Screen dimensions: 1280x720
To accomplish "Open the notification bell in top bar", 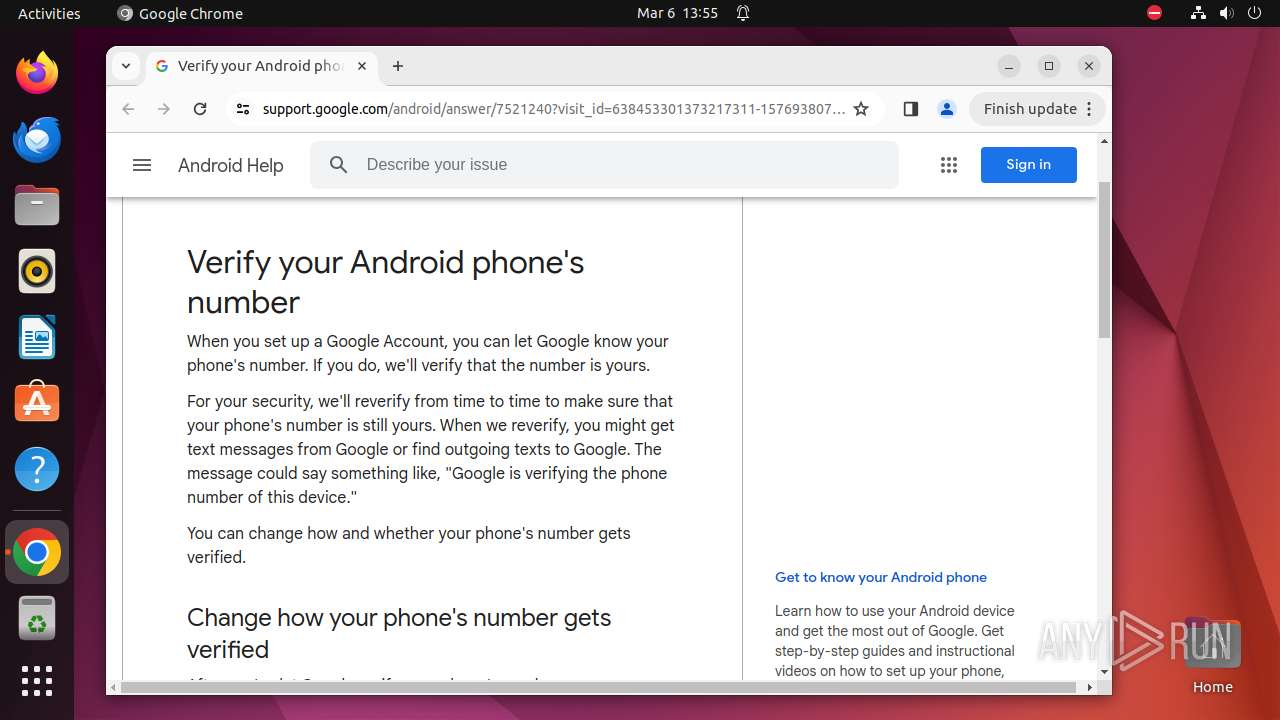I will (743, 13).
